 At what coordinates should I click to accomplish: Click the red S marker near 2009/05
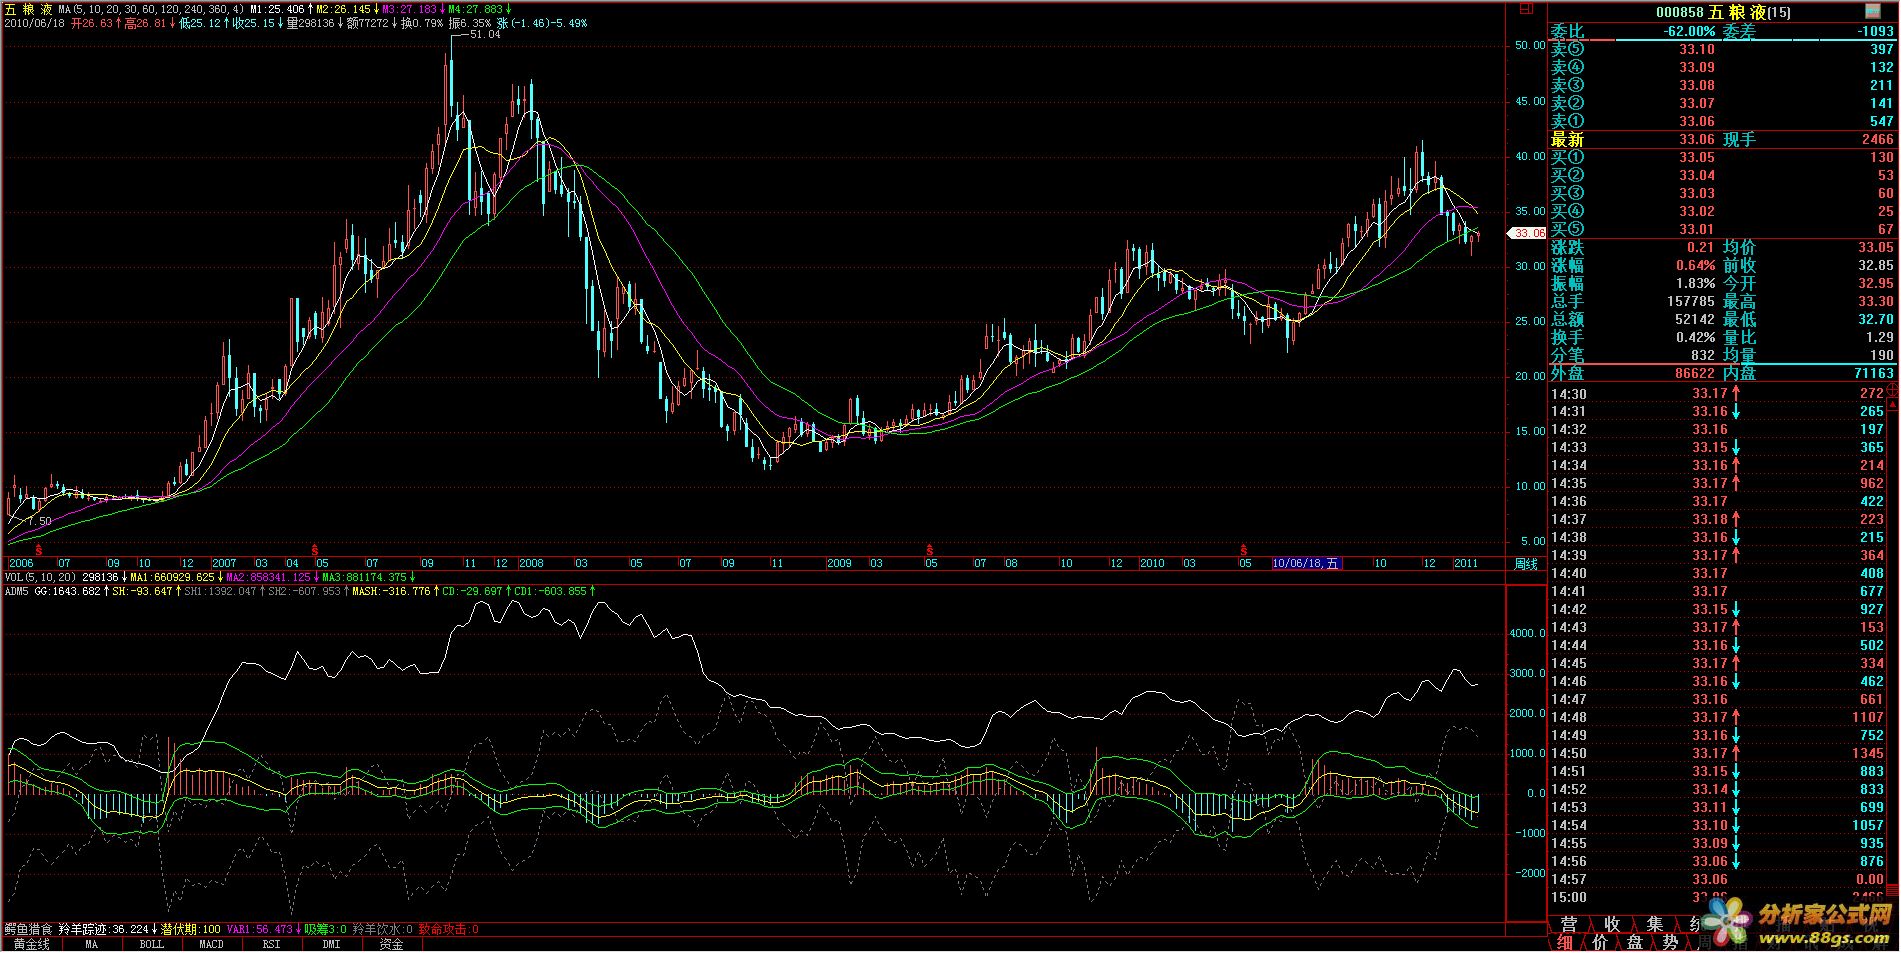(x=930, y=550)
